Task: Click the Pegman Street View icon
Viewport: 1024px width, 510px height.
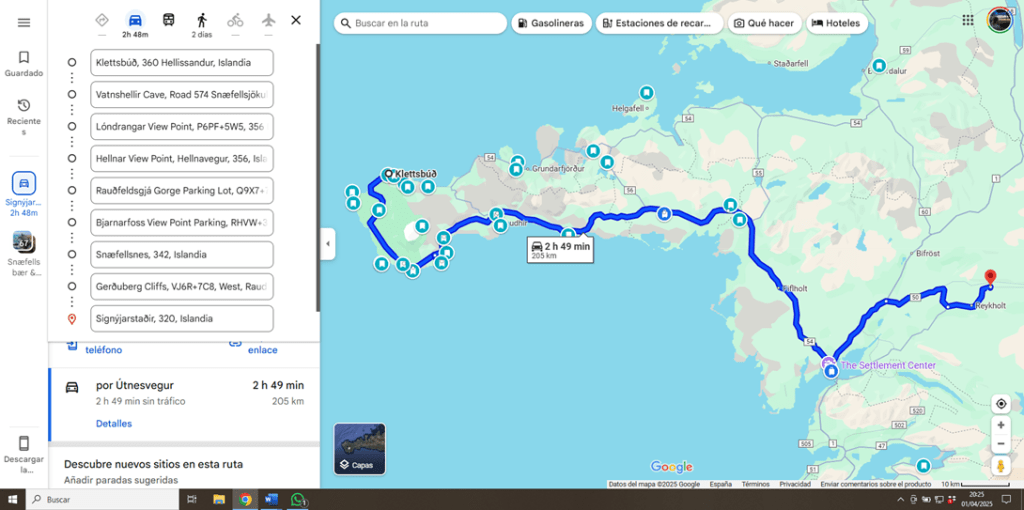Action: point(1000,466)
